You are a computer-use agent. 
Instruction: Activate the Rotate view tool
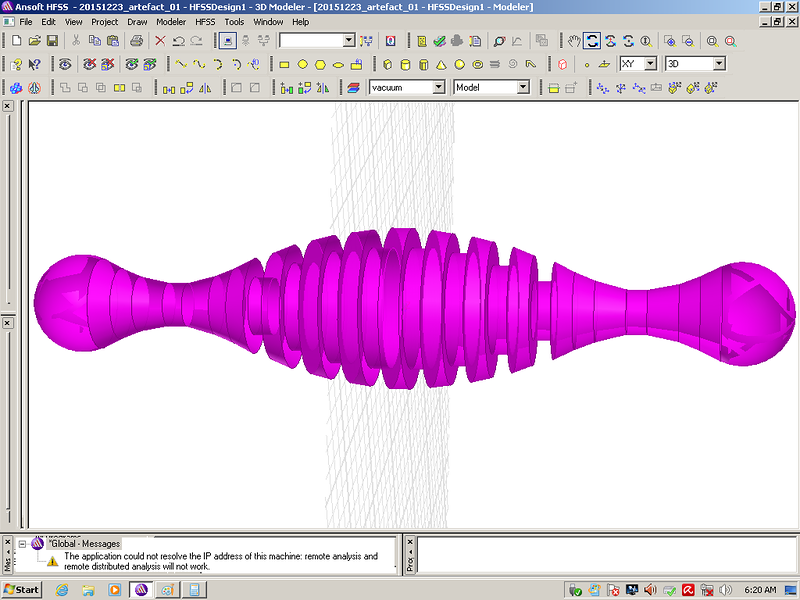coord(592,41)
